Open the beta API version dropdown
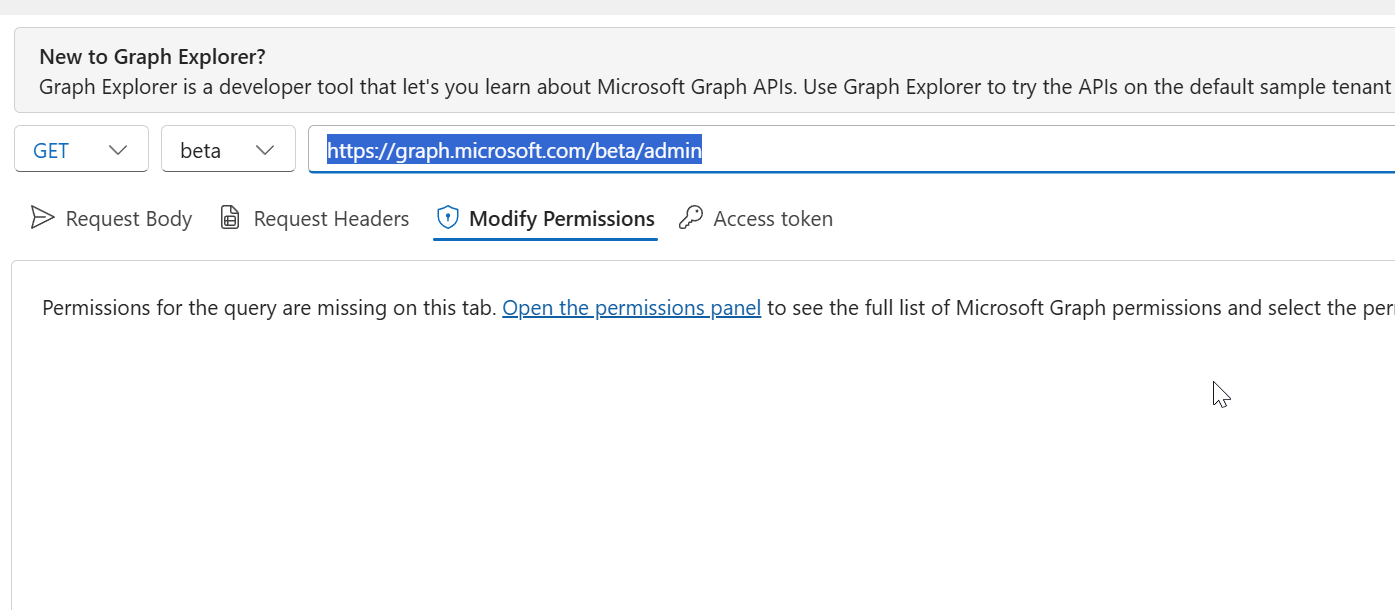 228,149
